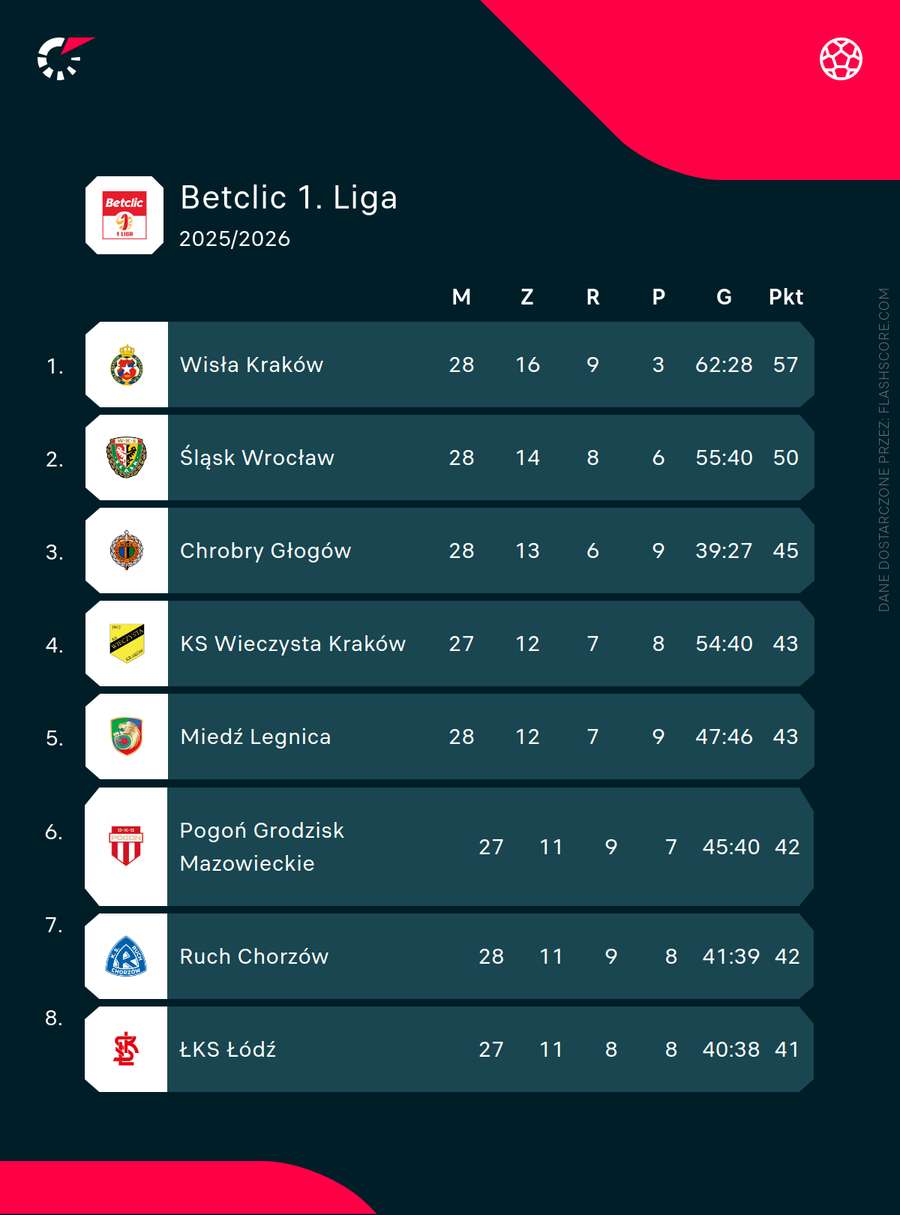
Task: Click Wisła Kraków's 57 points value
Action: point(786,364)
